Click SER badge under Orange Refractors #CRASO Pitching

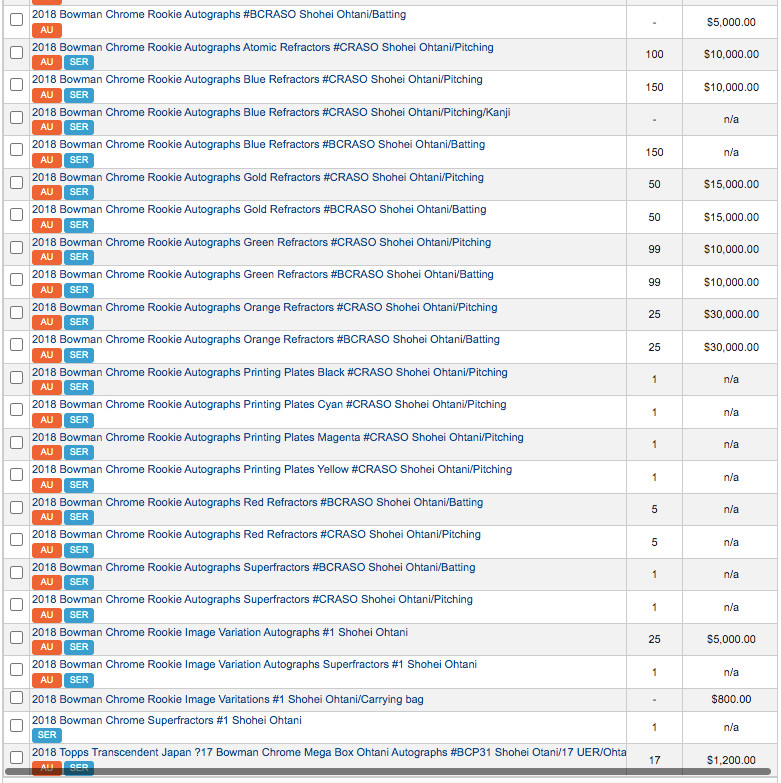[x=79, y=322]
